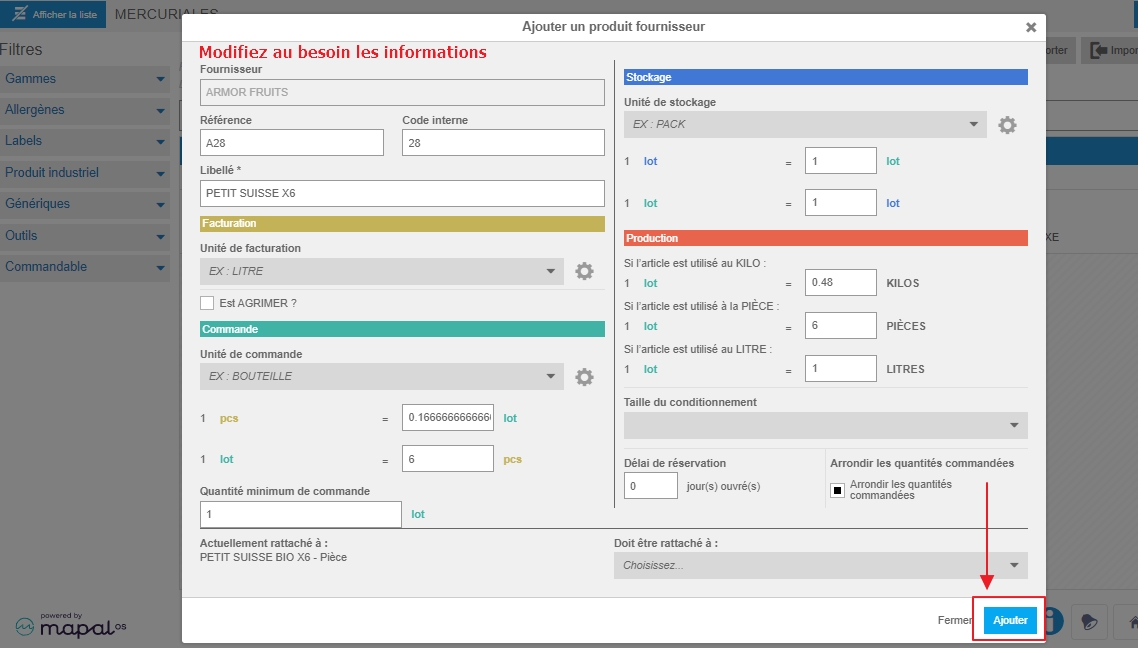Toggle Arrondir les quantités commandées checkbox
Viewport: 1138px width, 648px height.
click(838, 491)
